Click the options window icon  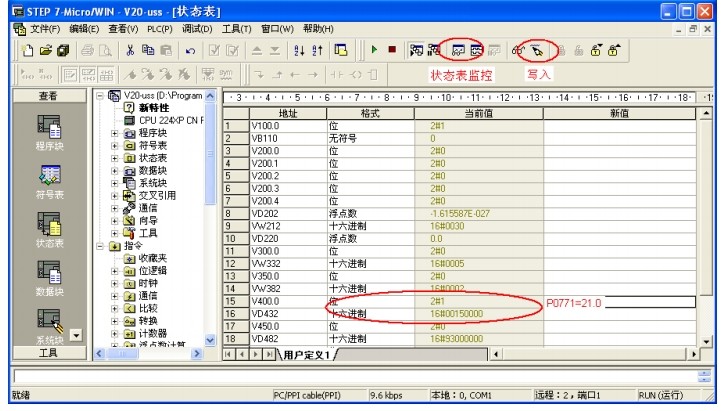pyautogui.click(x=341, y=50)
